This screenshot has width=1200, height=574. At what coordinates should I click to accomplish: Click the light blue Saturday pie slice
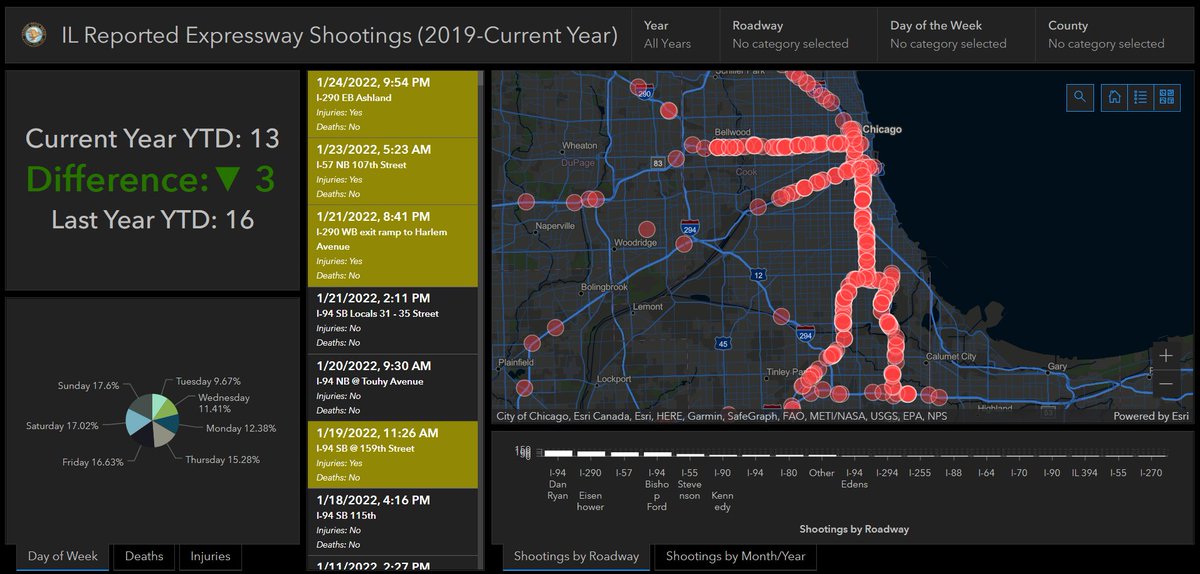135,424
